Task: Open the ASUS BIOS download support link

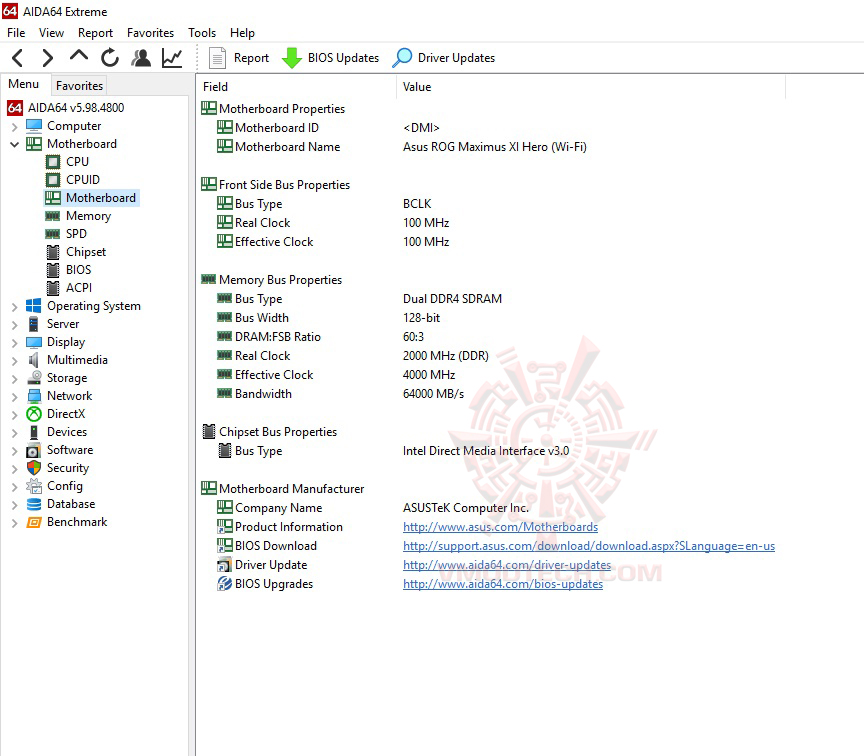Action: click(x=588, y=546)
